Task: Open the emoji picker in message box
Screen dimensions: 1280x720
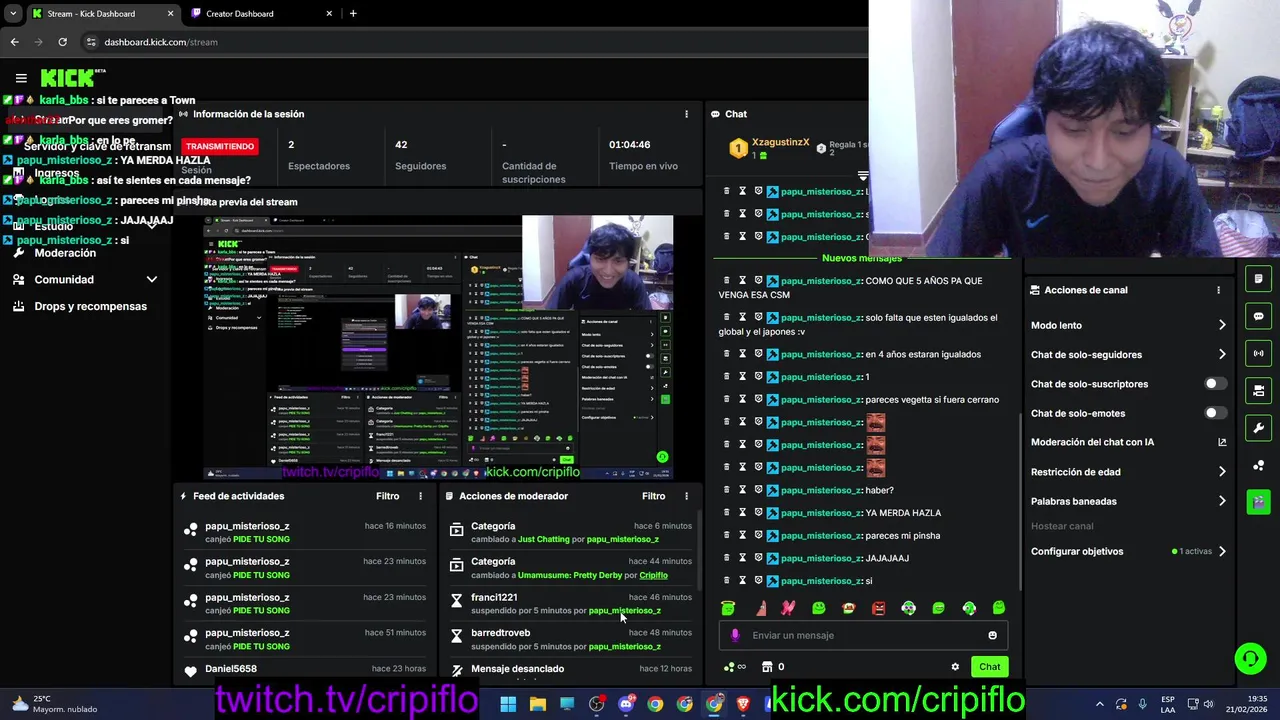Action: pyautogui.click(x=992, y=635)
